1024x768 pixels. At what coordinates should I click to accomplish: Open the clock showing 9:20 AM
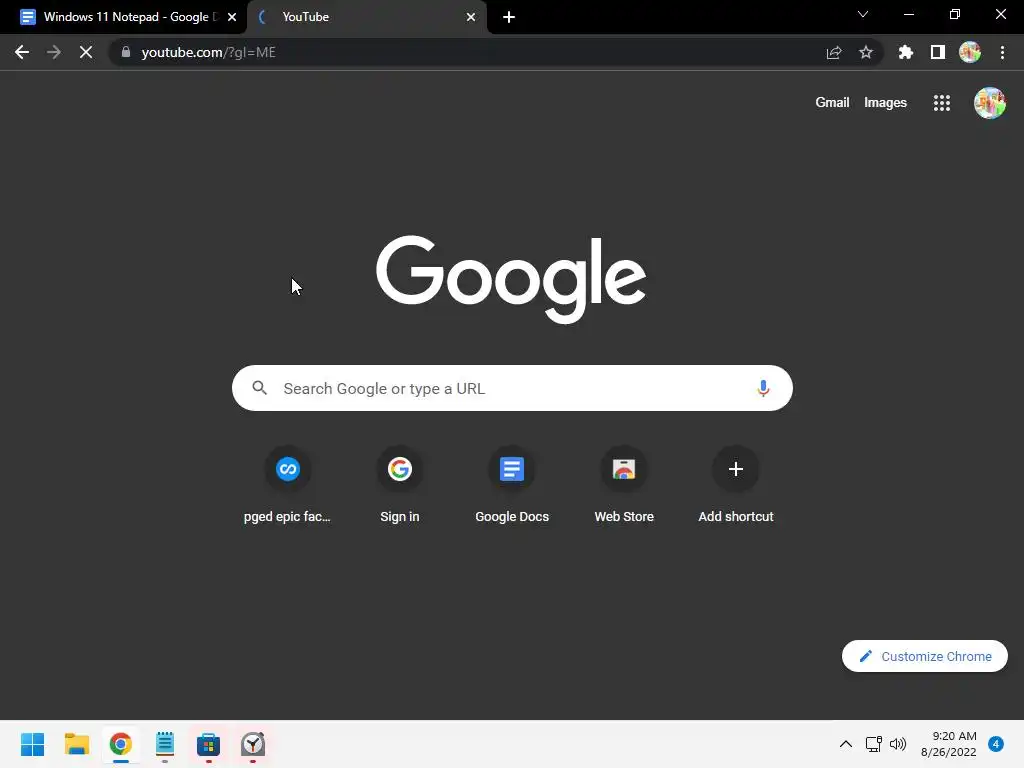(x=949, y=744)
